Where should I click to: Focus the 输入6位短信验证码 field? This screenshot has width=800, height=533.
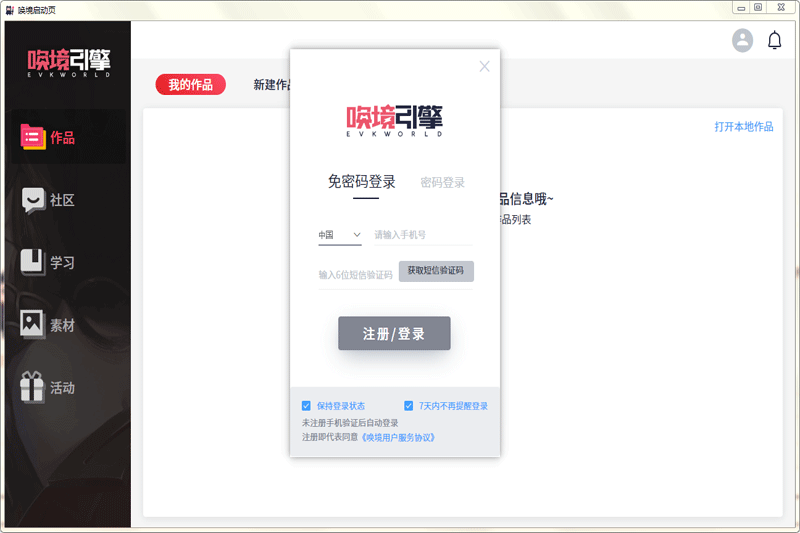(x=357, y=275)
